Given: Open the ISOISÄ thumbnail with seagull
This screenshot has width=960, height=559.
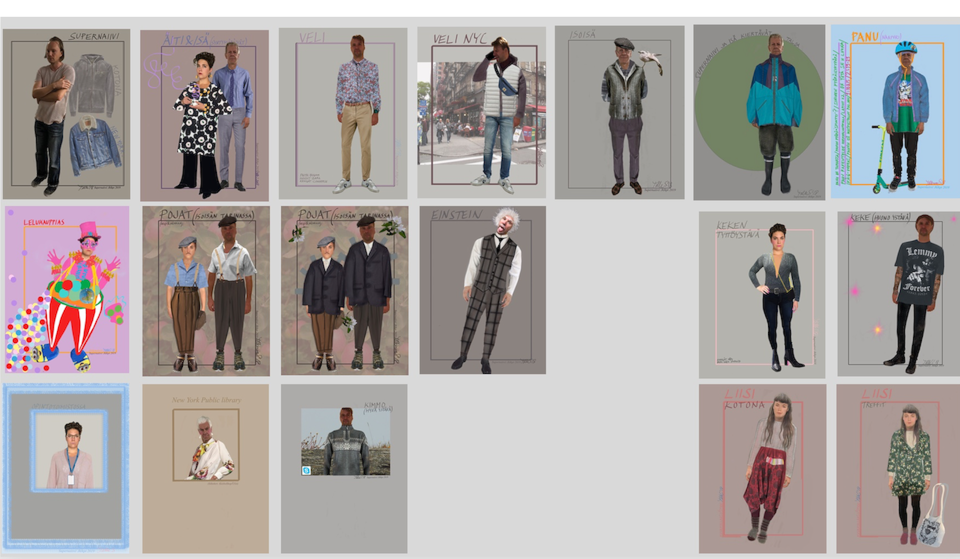Looking at the screenshot, I should [620, 112].
